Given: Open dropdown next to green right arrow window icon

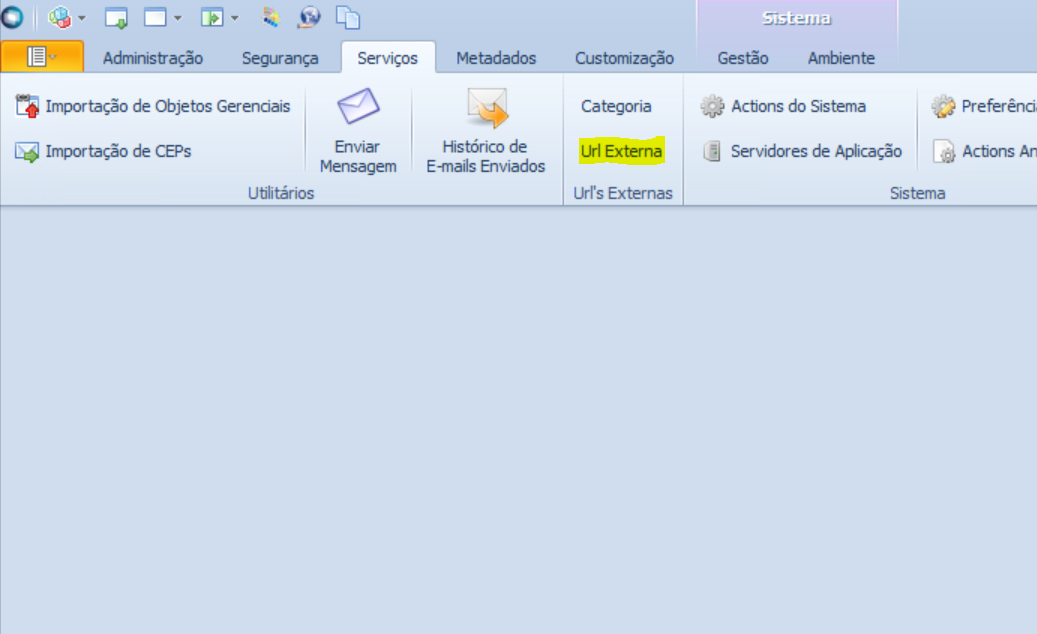Looking at the screenshot, I should (235, 19).
